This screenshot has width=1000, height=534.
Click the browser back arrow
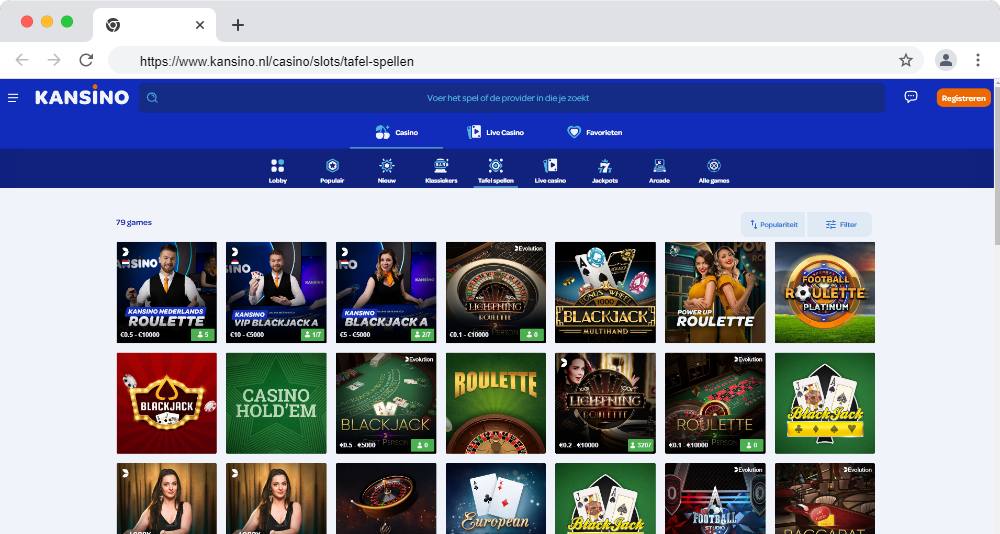click(x=22, y=60)
